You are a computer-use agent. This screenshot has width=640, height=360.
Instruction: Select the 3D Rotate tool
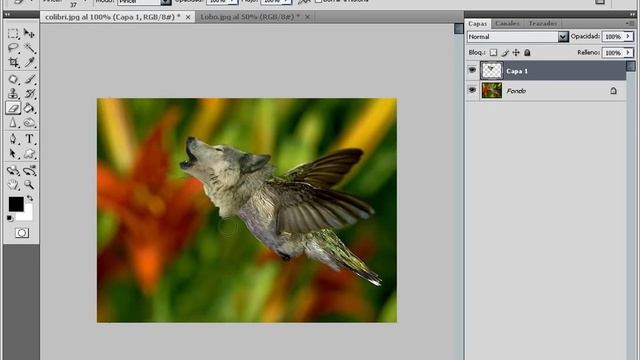point(13,171)
